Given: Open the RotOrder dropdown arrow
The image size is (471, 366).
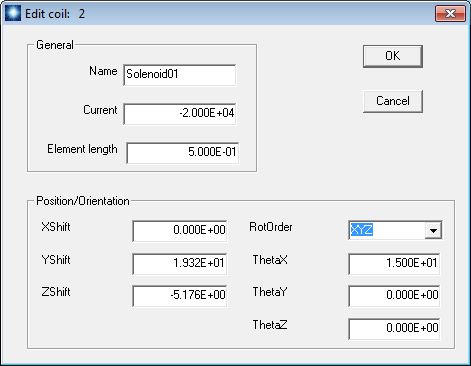Looking at the screenshot, I should point(433,230).
